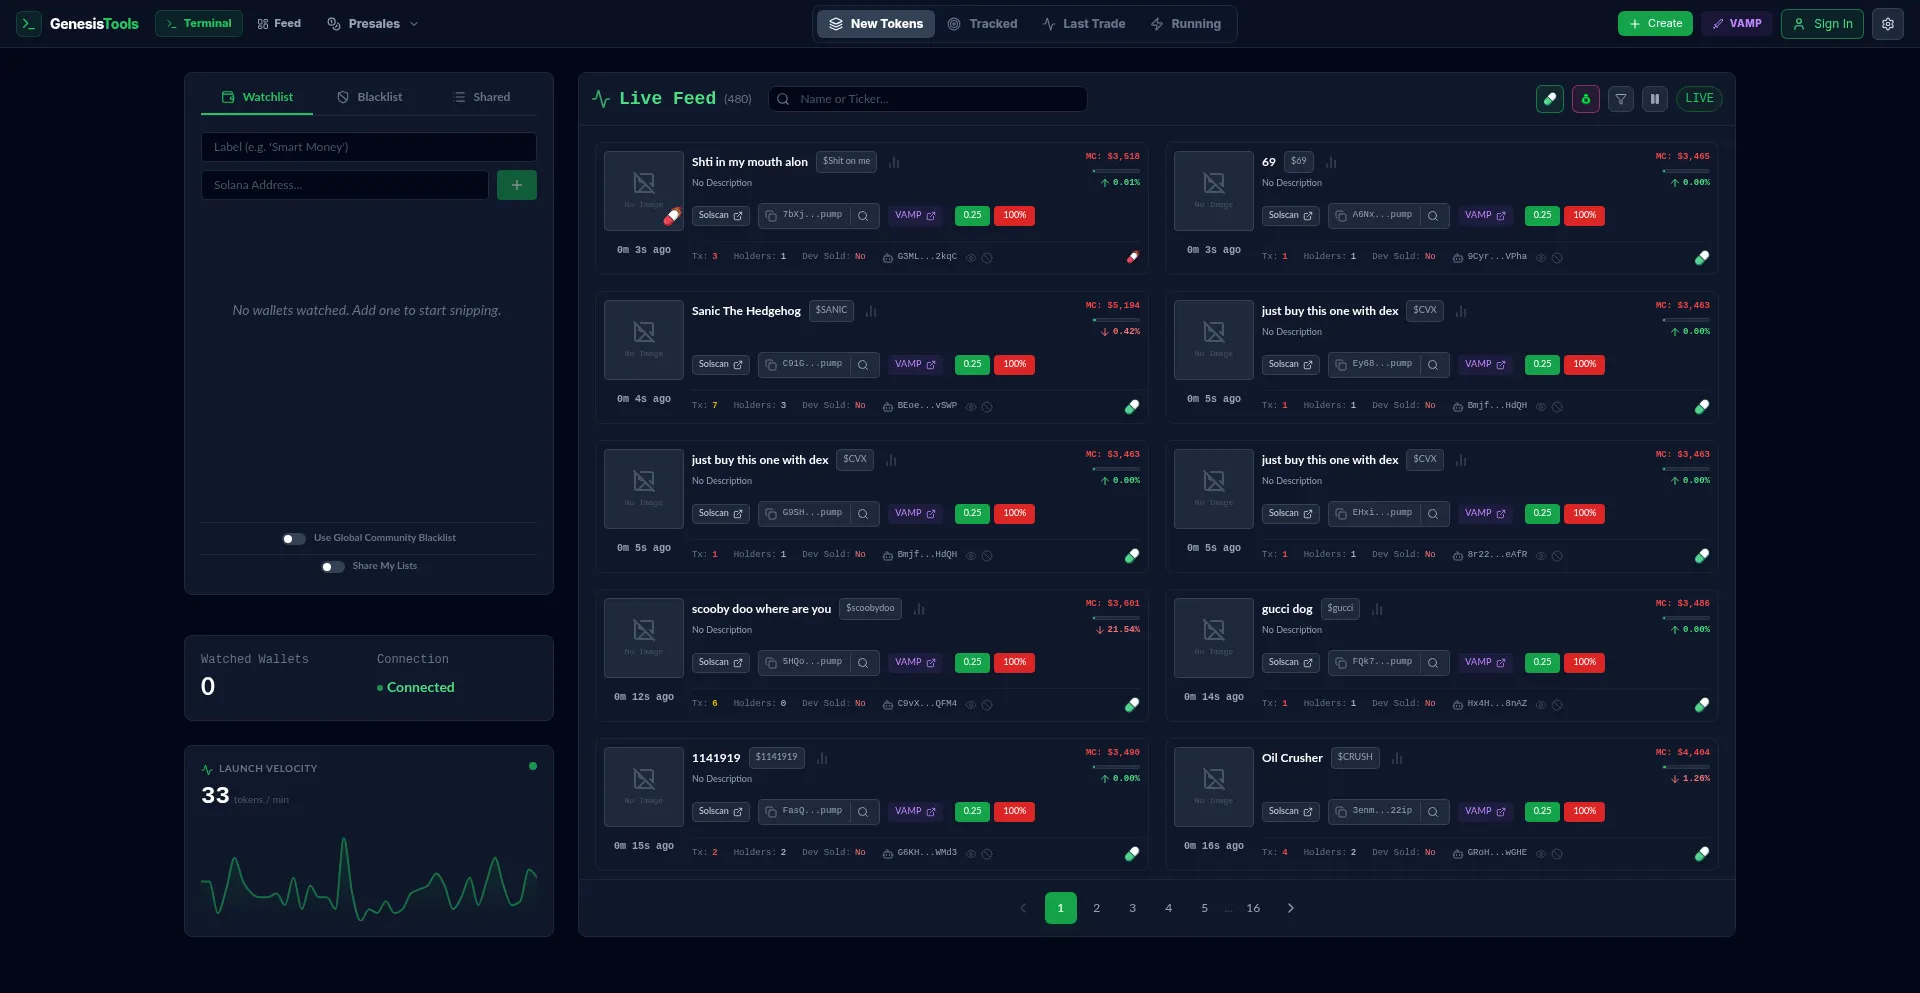Open chart icon for Sanic The Hedgehog
This screenshot has width=1920, height=993.
tap(871, 312)
